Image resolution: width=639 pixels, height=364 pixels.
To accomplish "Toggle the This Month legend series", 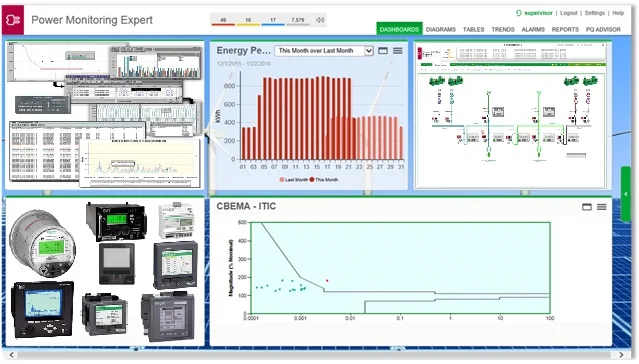I will pyautogui.click(x=324, y=180).
